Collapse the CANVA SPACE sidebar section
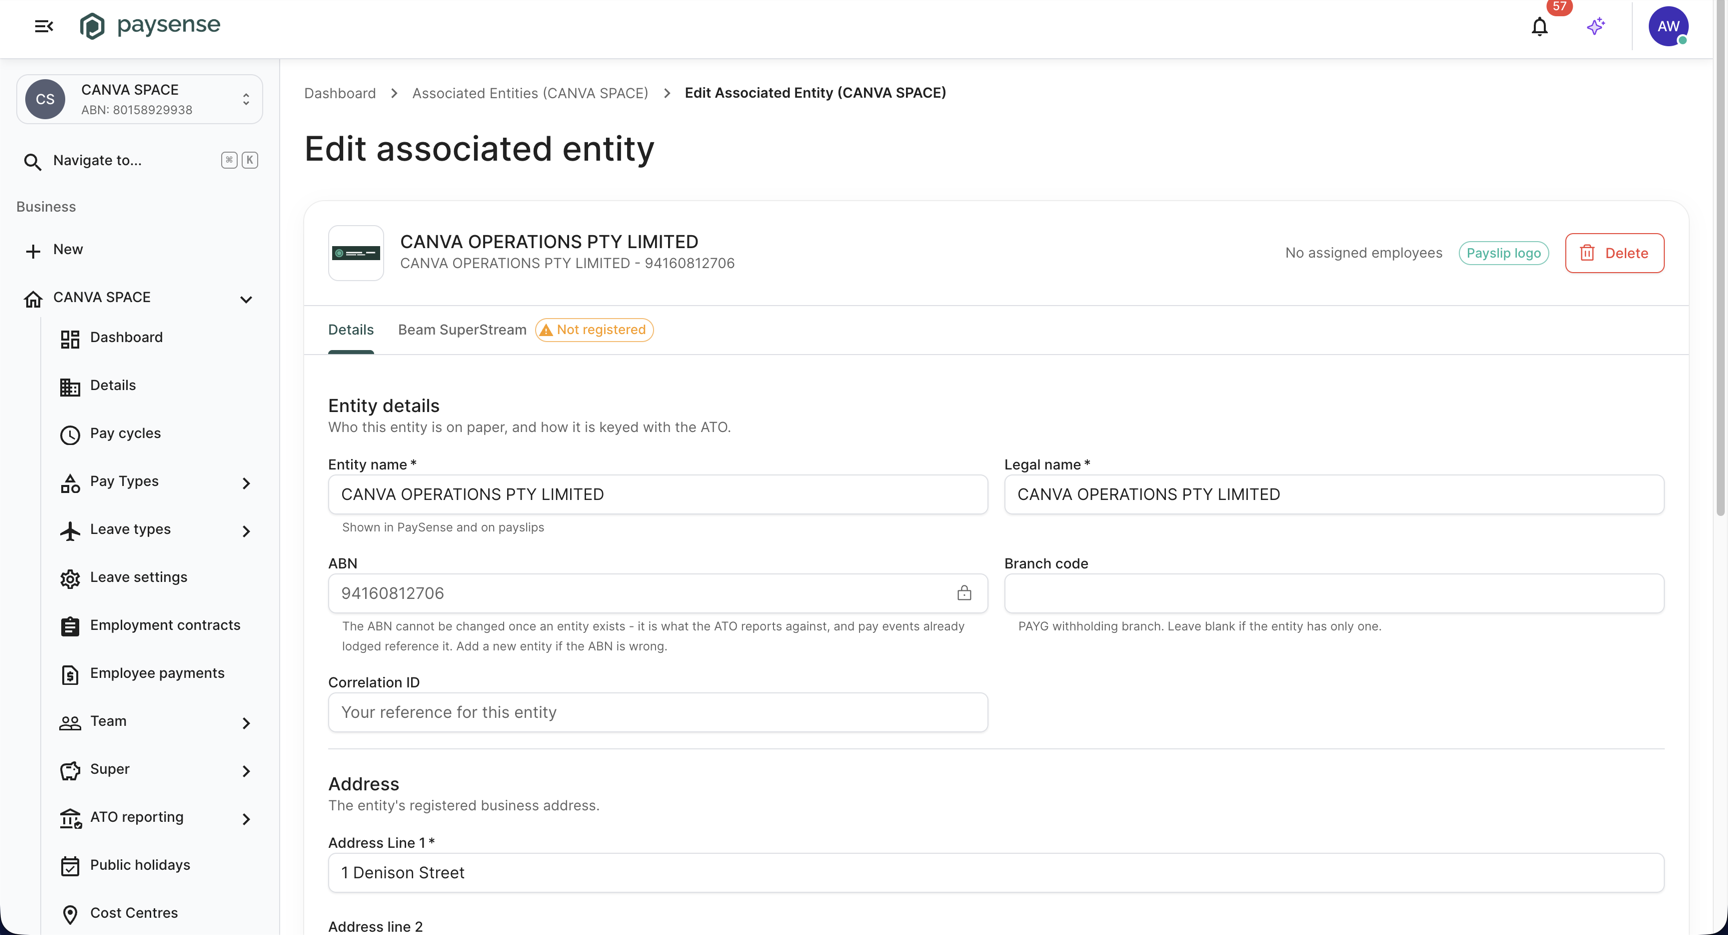This screenshot has height=935, width=1728. (x=246, y=299)
